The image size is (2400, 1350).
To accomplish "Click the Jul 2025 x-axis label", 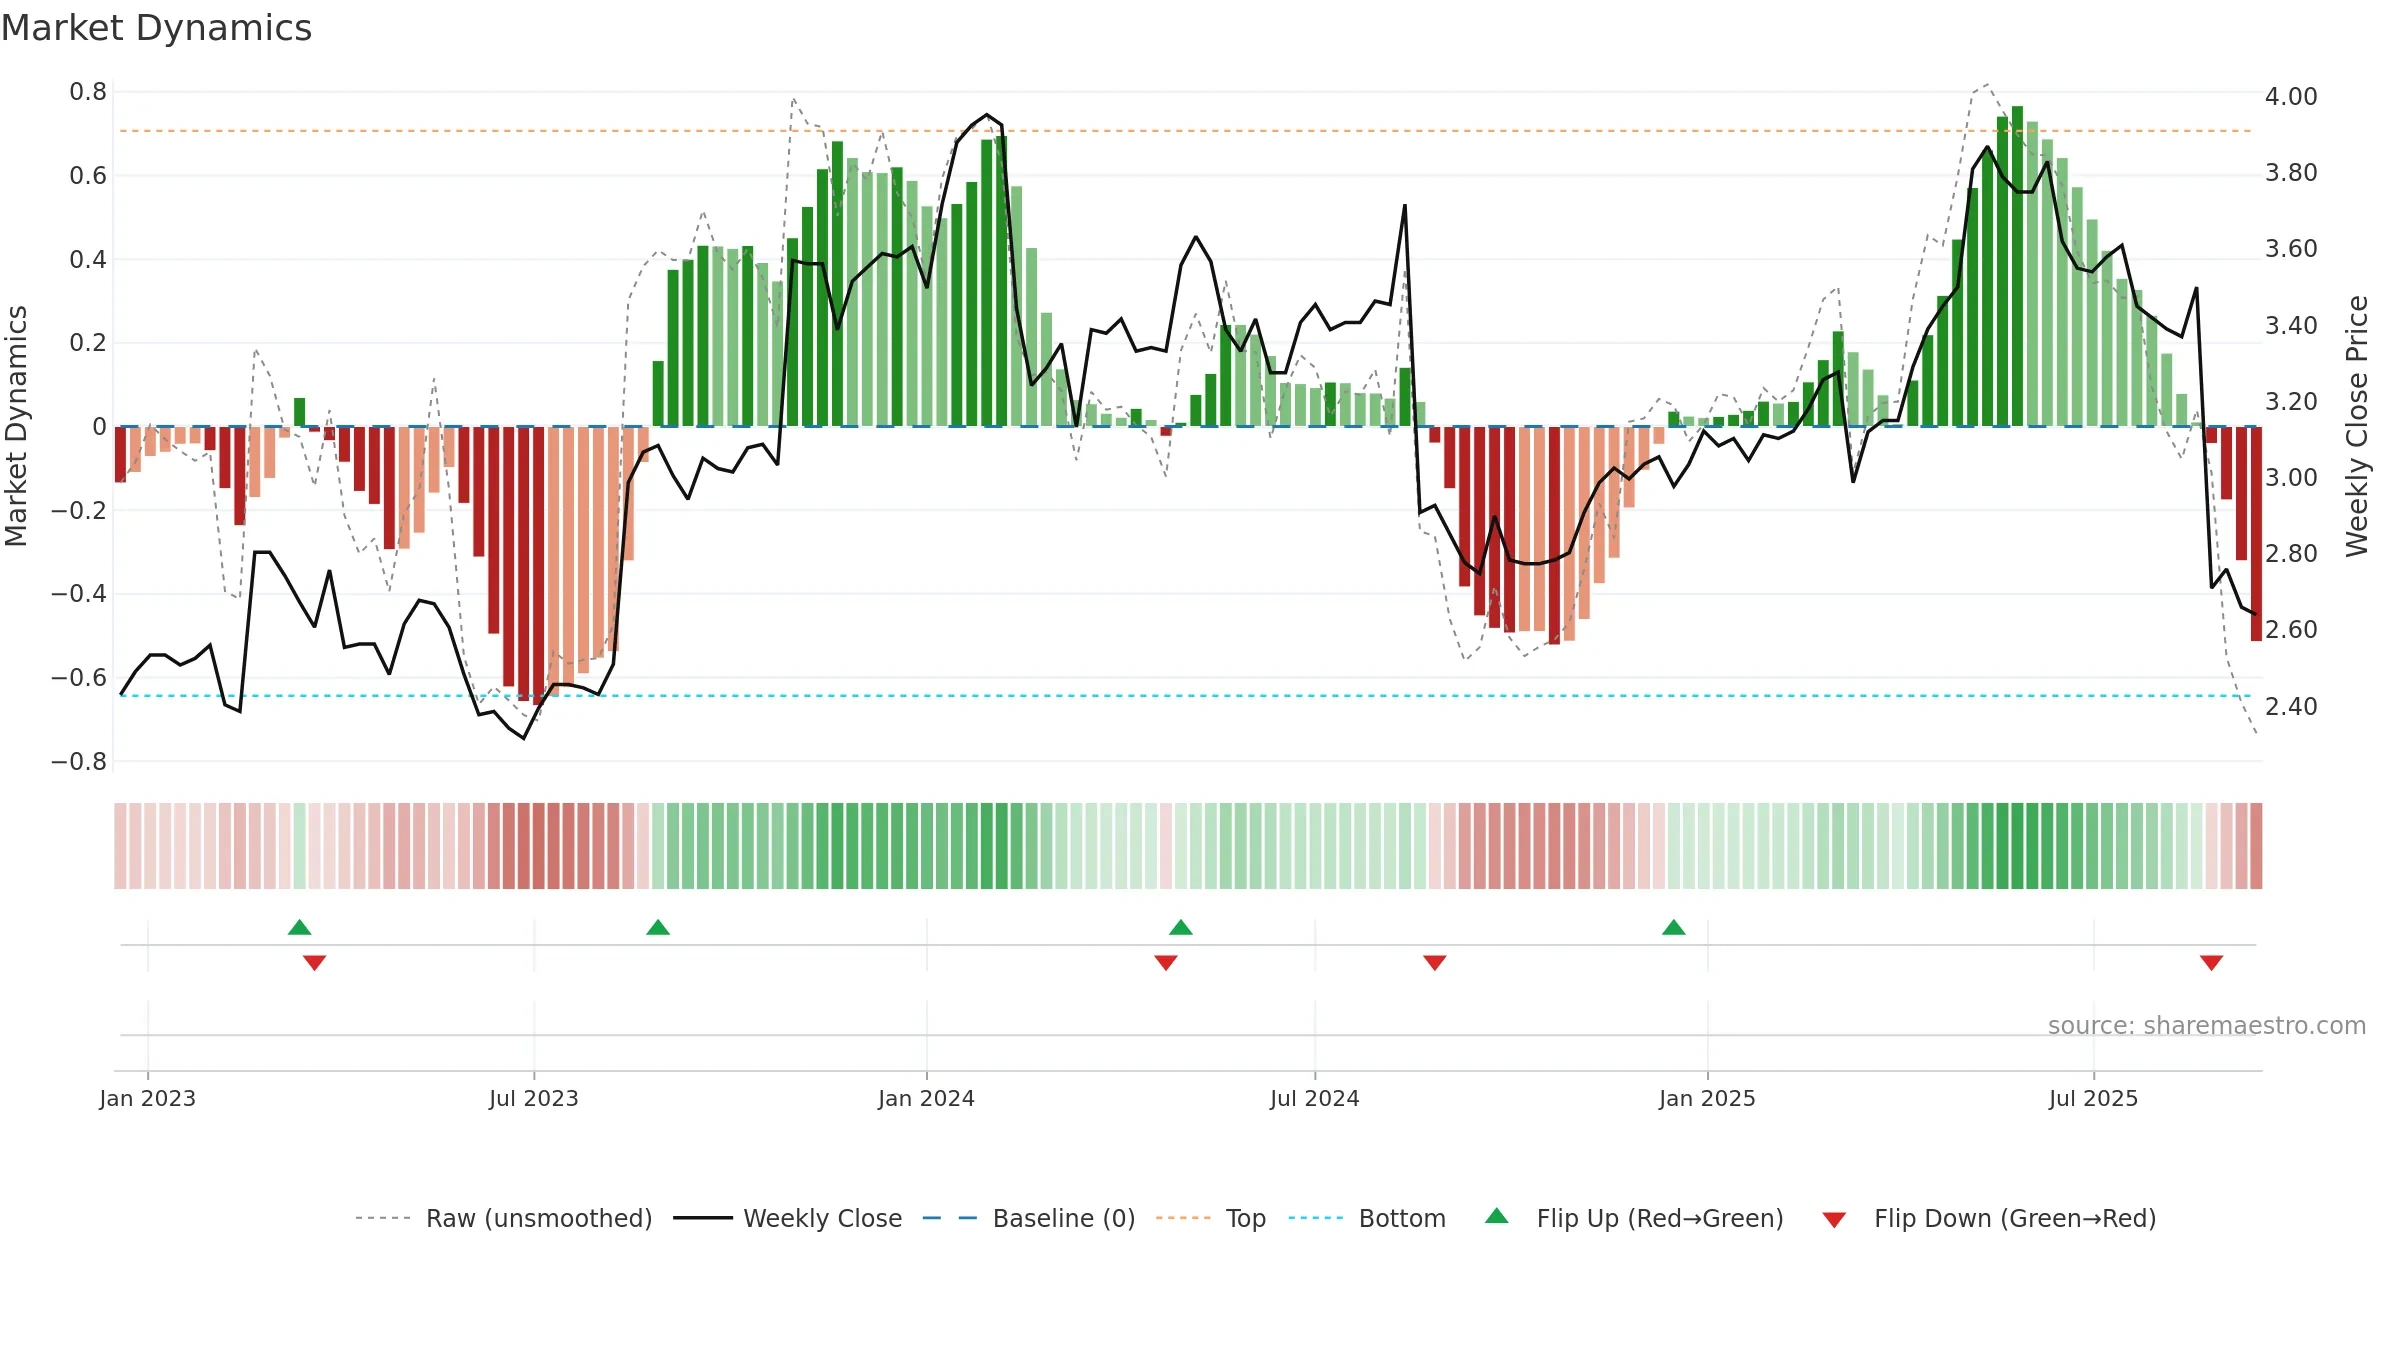I will [2094, 1098].
